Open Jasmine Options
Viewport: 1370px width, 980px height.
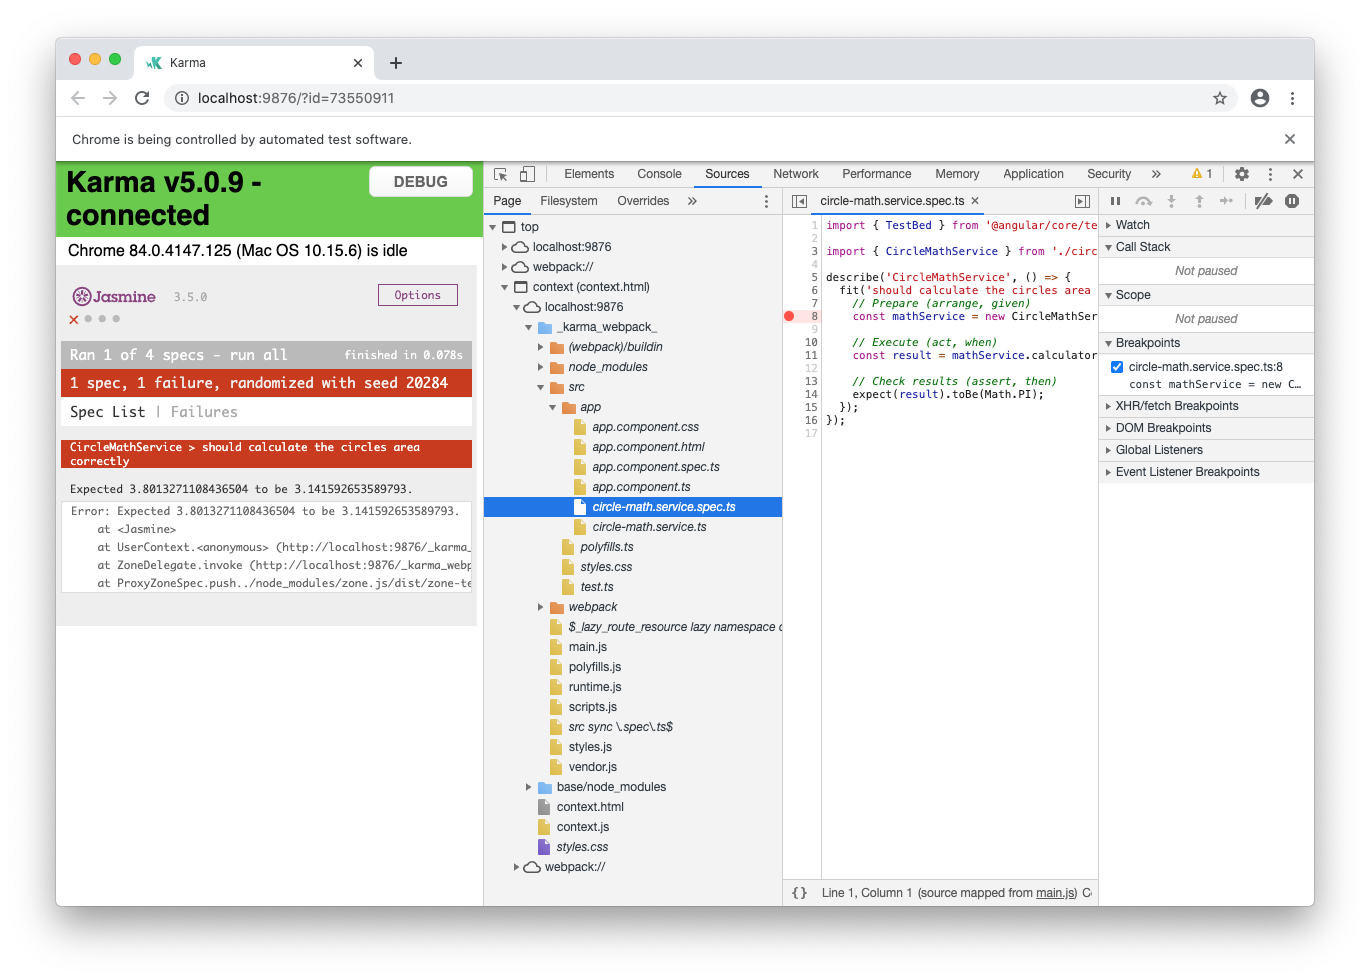(x=418, y=295)
